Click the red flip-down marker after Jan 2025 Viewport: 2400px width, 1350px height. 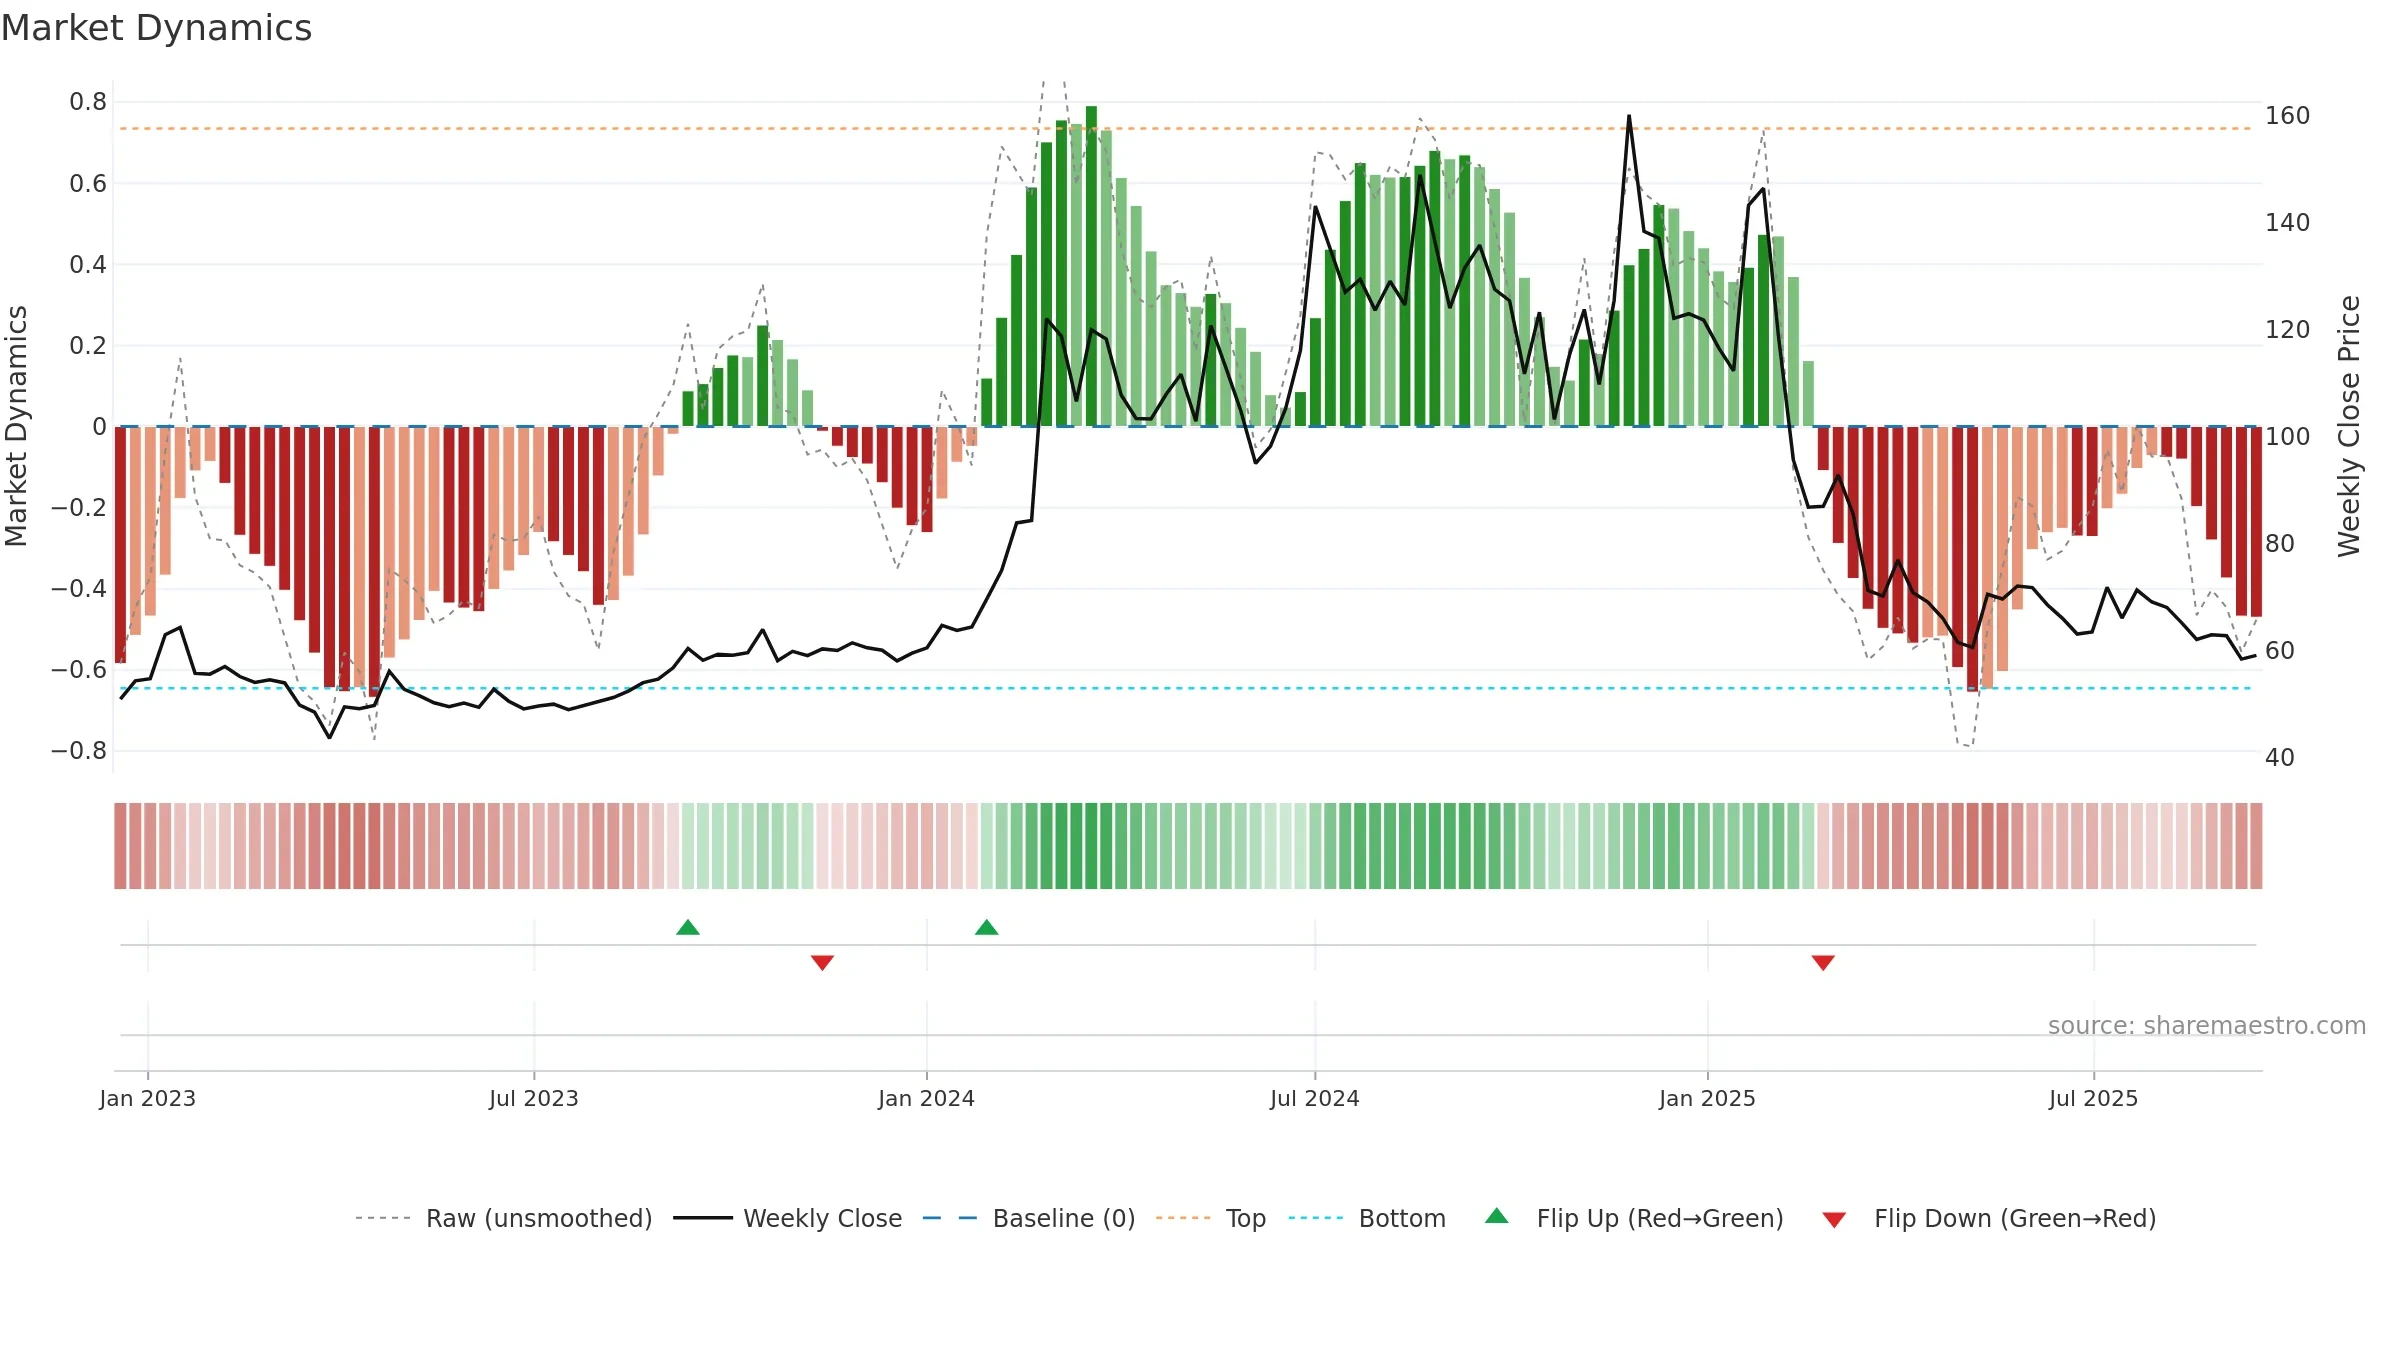coord(1823,962)
